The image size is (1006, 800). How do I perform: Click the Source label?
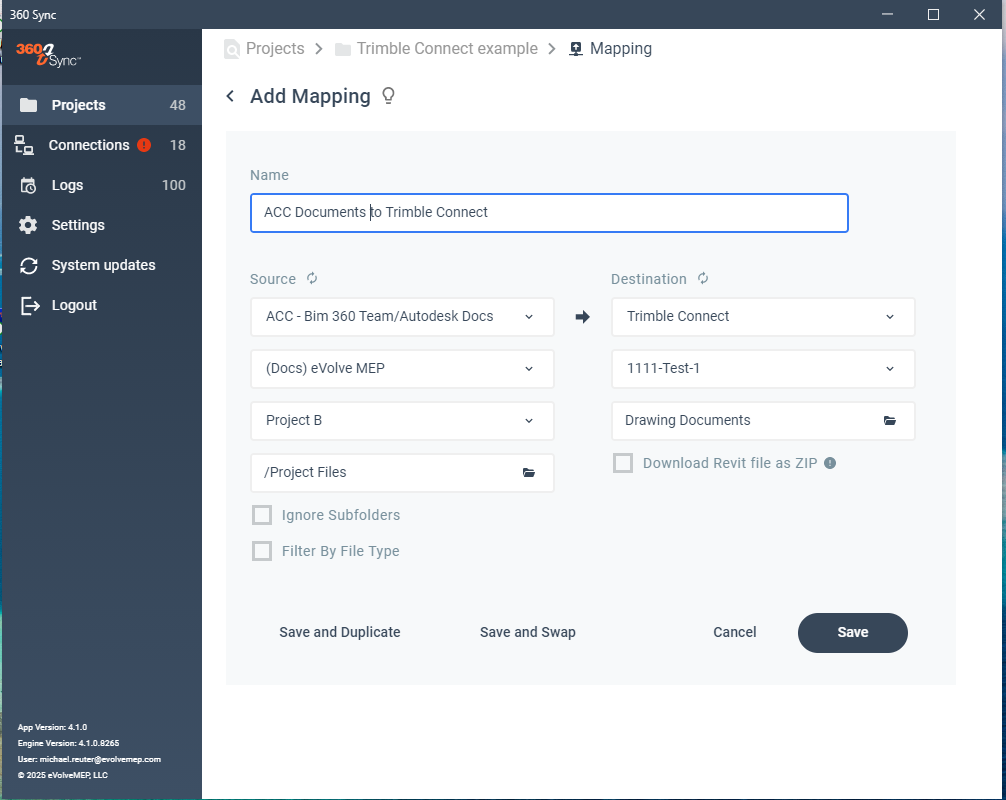click(273, 279)
